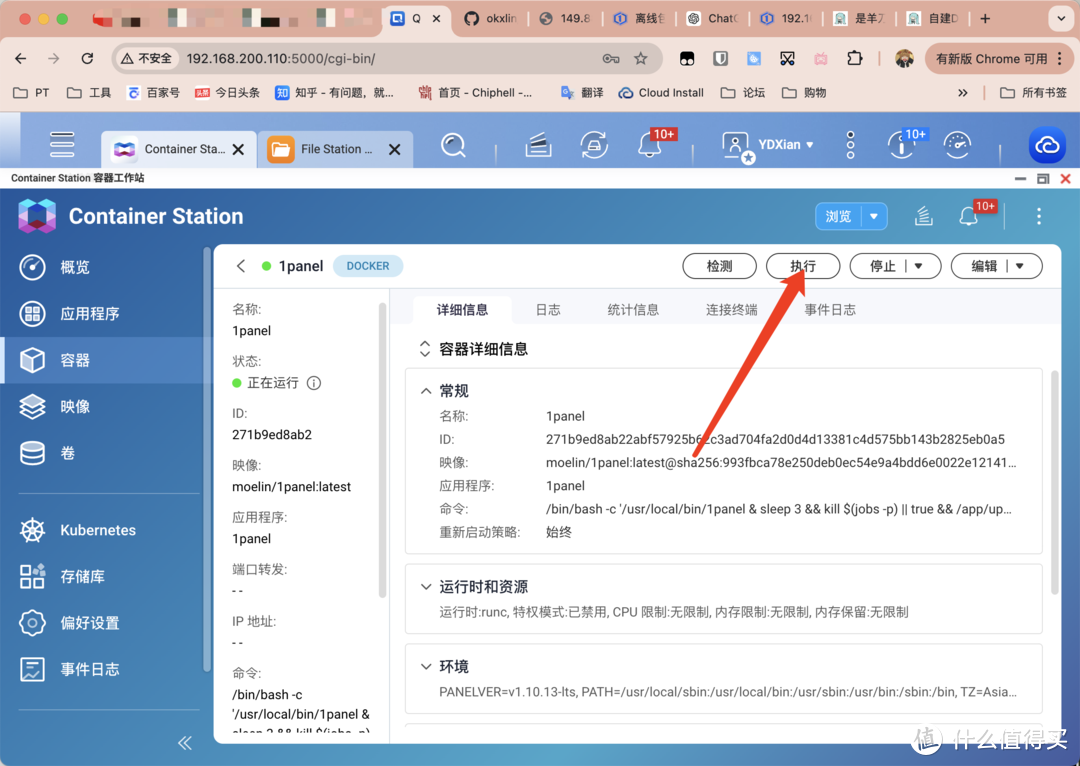This screenshot has height=766, width=1080.
Task: Click the 执行 button
Action: pos(802,266)
